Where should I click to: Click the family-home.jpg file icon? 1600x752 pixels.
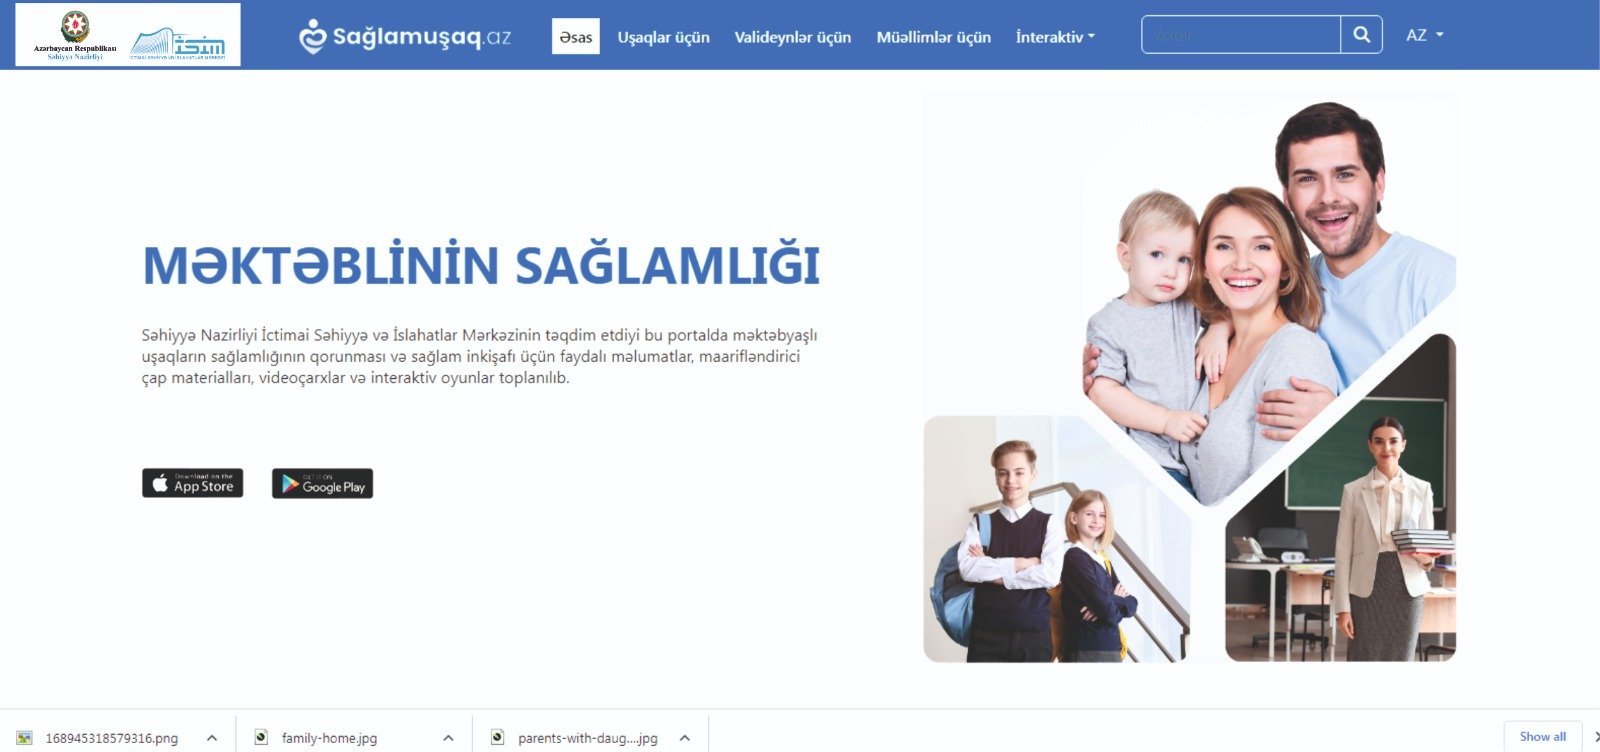click(261, 738)
